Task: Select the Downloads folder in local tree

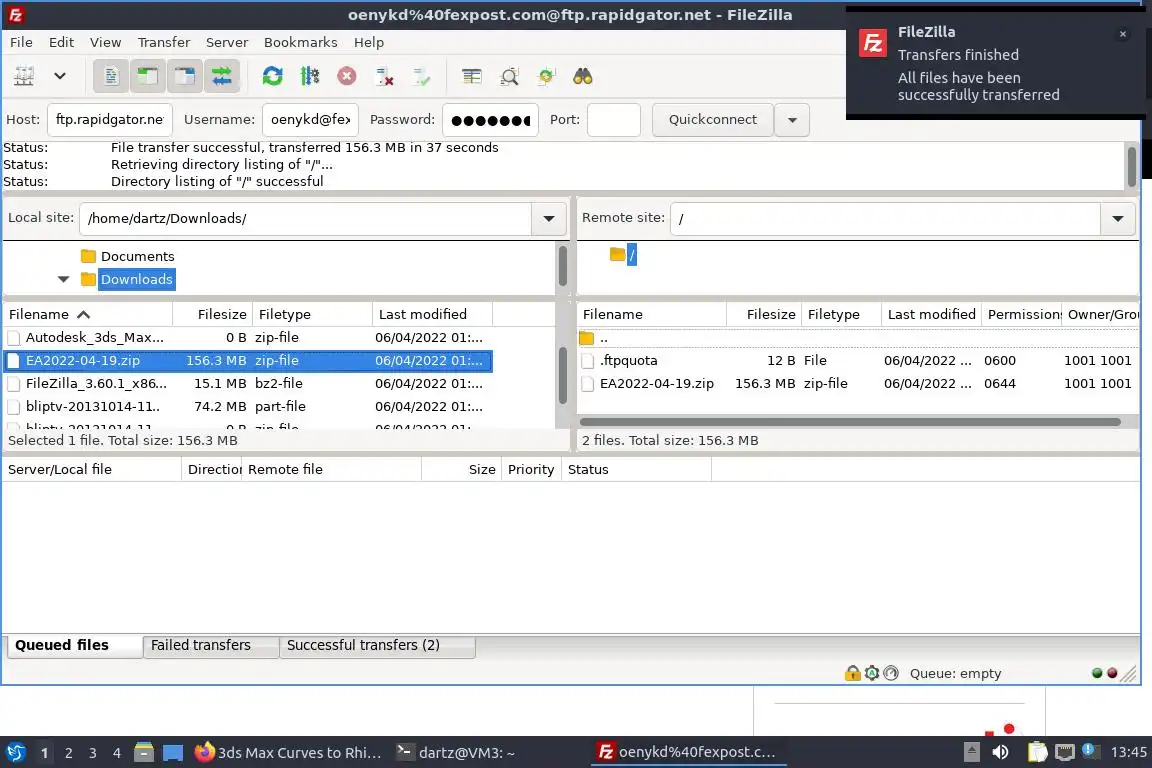Action: 137,279
